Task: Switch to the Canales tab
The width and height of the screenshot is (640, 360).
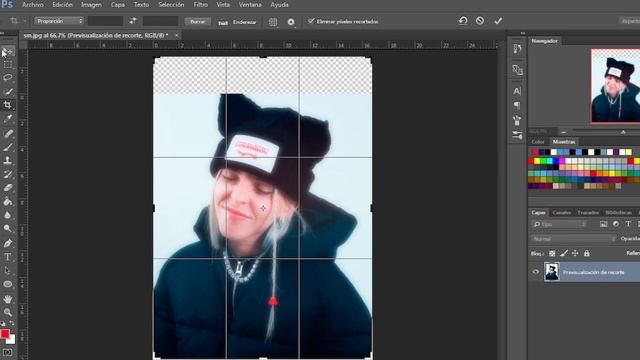Action: tap(562, 213)
